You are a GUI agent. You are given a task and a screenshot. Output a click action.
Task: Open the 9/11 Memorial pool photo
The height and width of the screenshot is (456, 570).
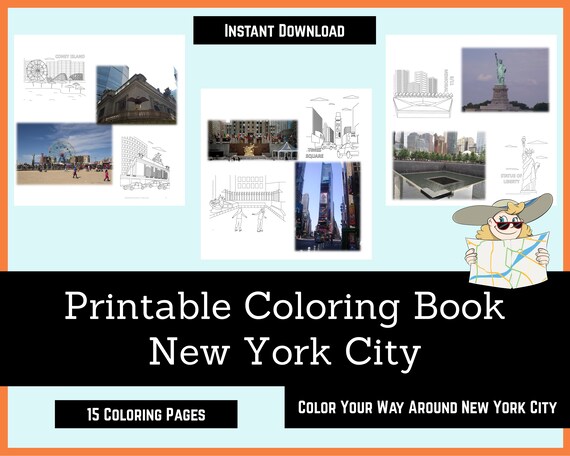[x=439, y=165]
